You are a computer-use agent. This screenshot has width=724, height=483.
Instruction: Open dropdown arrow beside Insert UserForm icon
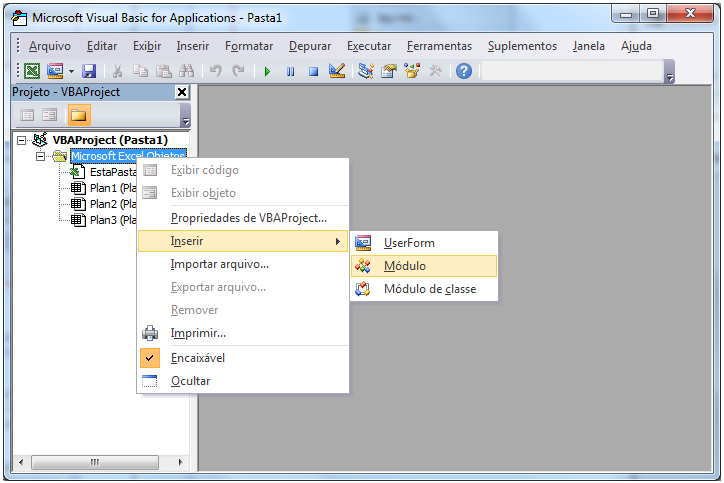click(x=70, y=71)
